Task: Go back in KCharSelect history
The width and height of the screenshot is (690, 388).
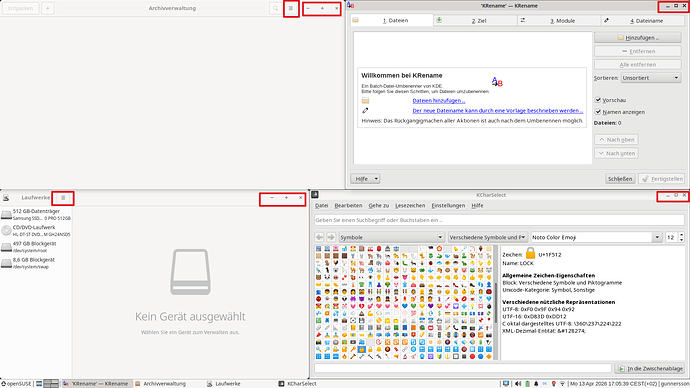Action: click(x=319, y=237)
